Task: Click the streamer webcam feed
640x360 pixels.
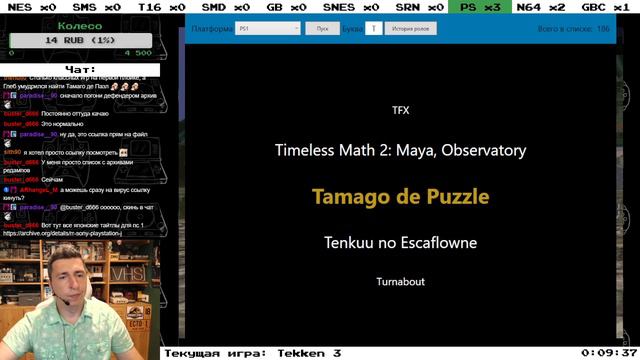Action: click(80, 300)
